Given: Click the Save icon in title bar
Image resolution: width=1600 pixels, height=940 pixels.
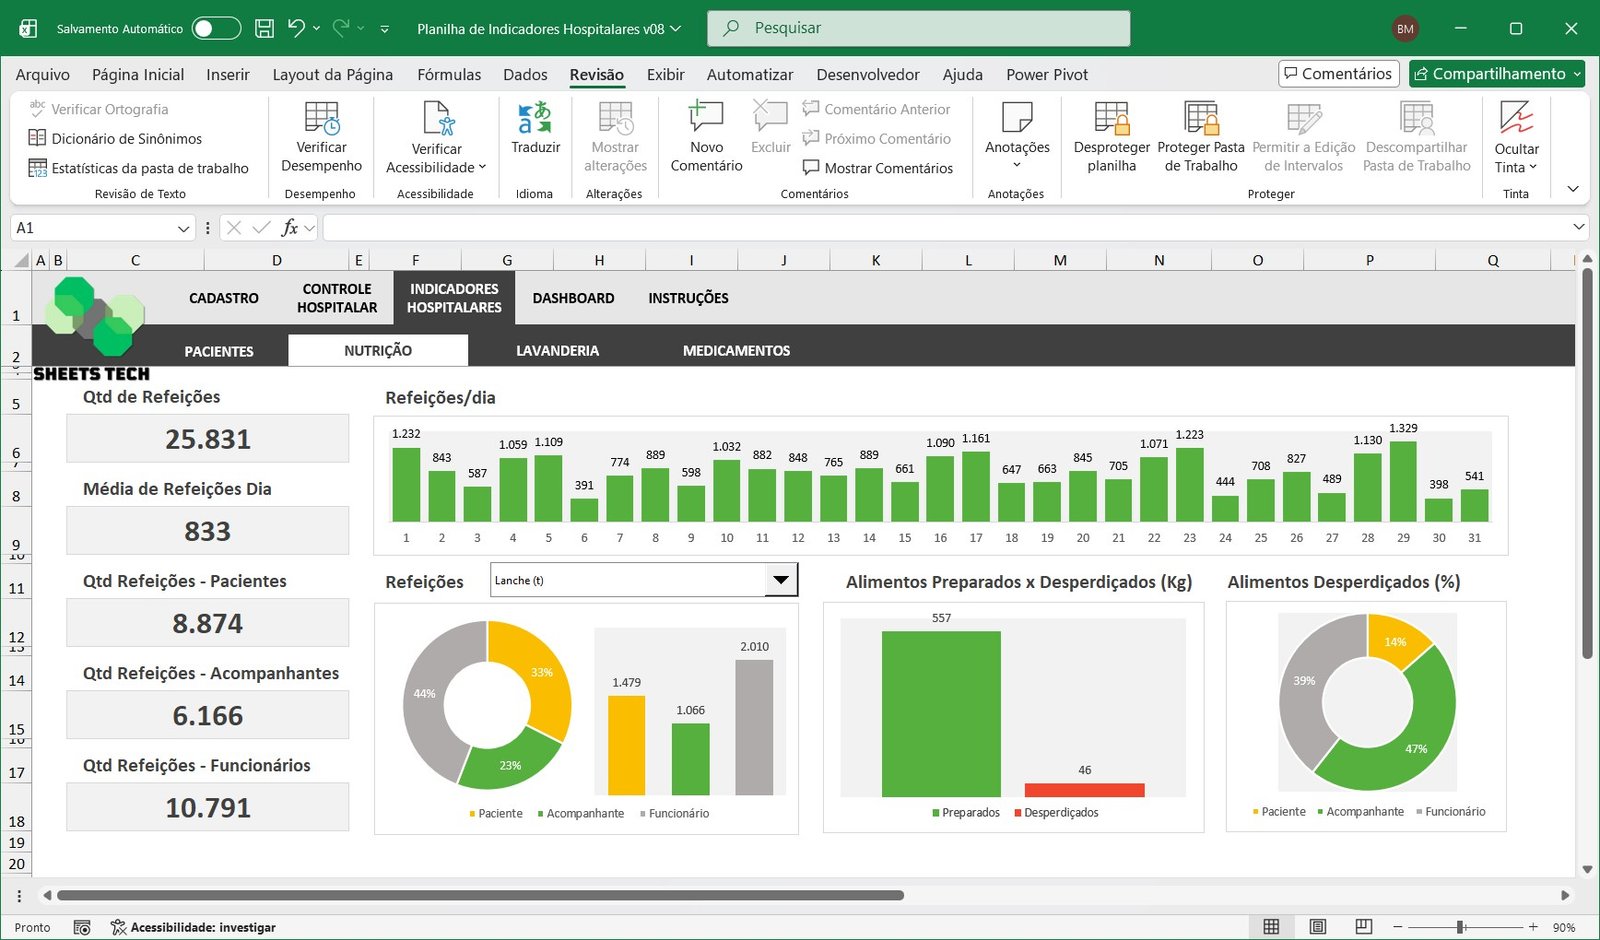Looking at the screenshot, I should pos(264,28).
